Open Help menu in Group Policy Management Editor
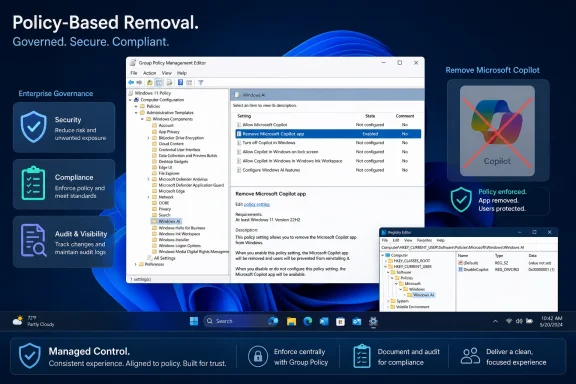Viewport: 576px width, 384px height. pos(182,73)
